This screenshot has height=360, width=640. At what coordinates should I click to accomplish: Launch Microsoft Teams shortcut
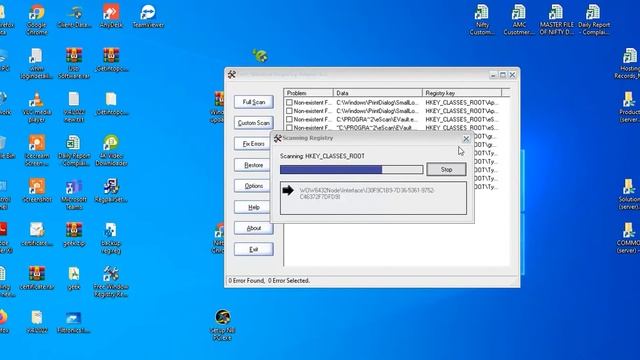(74, 195)
